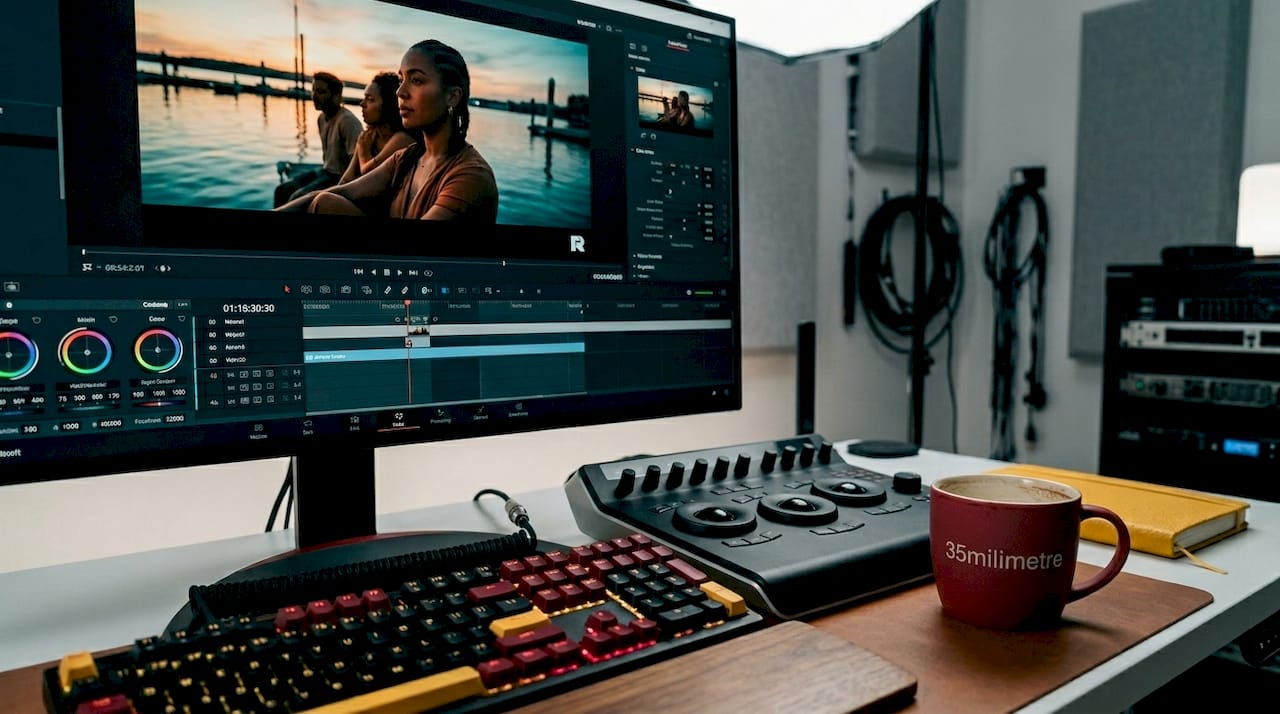Viewport: 1280px width, 714px height.
Task: Open the last page tab in bottom bar
Action: (517, 409)
